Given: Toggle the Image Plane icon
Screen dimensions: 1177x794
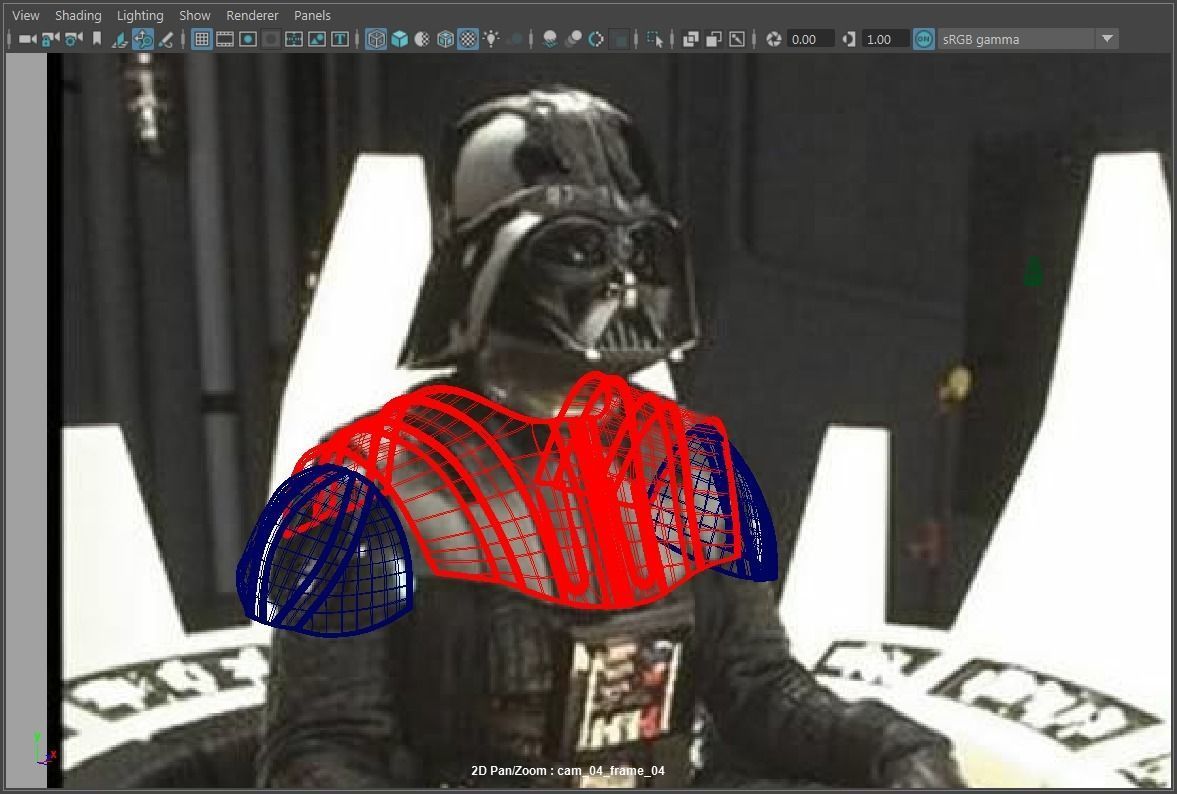Looking at the screenshot, I should click(120, 39).
